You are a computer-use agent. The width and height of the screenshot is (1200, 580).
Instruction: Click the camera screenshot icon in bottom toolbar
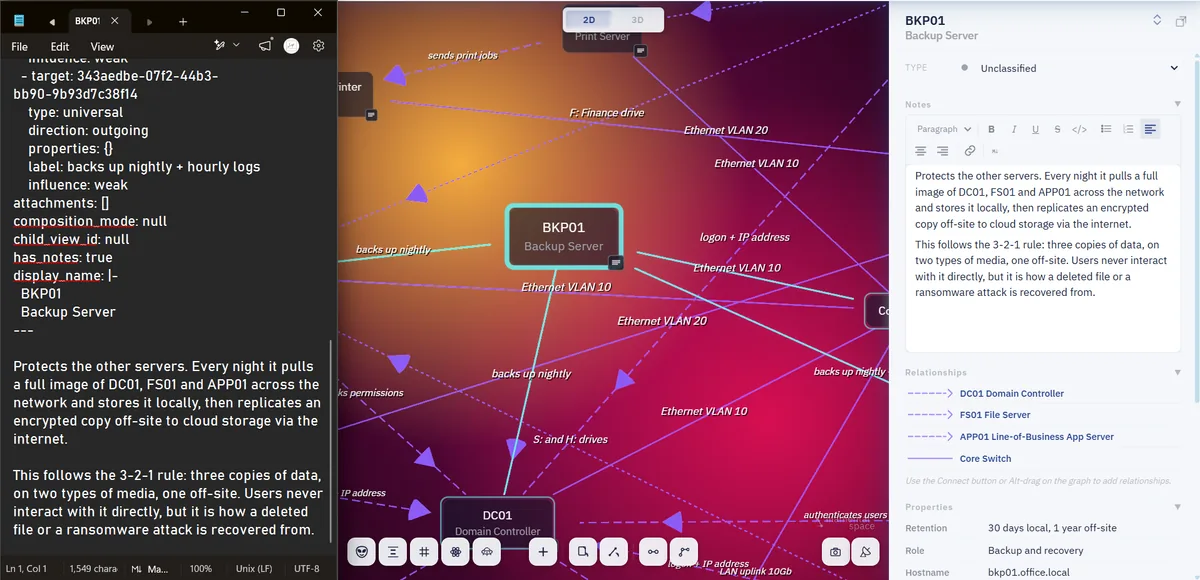[835, 551]
